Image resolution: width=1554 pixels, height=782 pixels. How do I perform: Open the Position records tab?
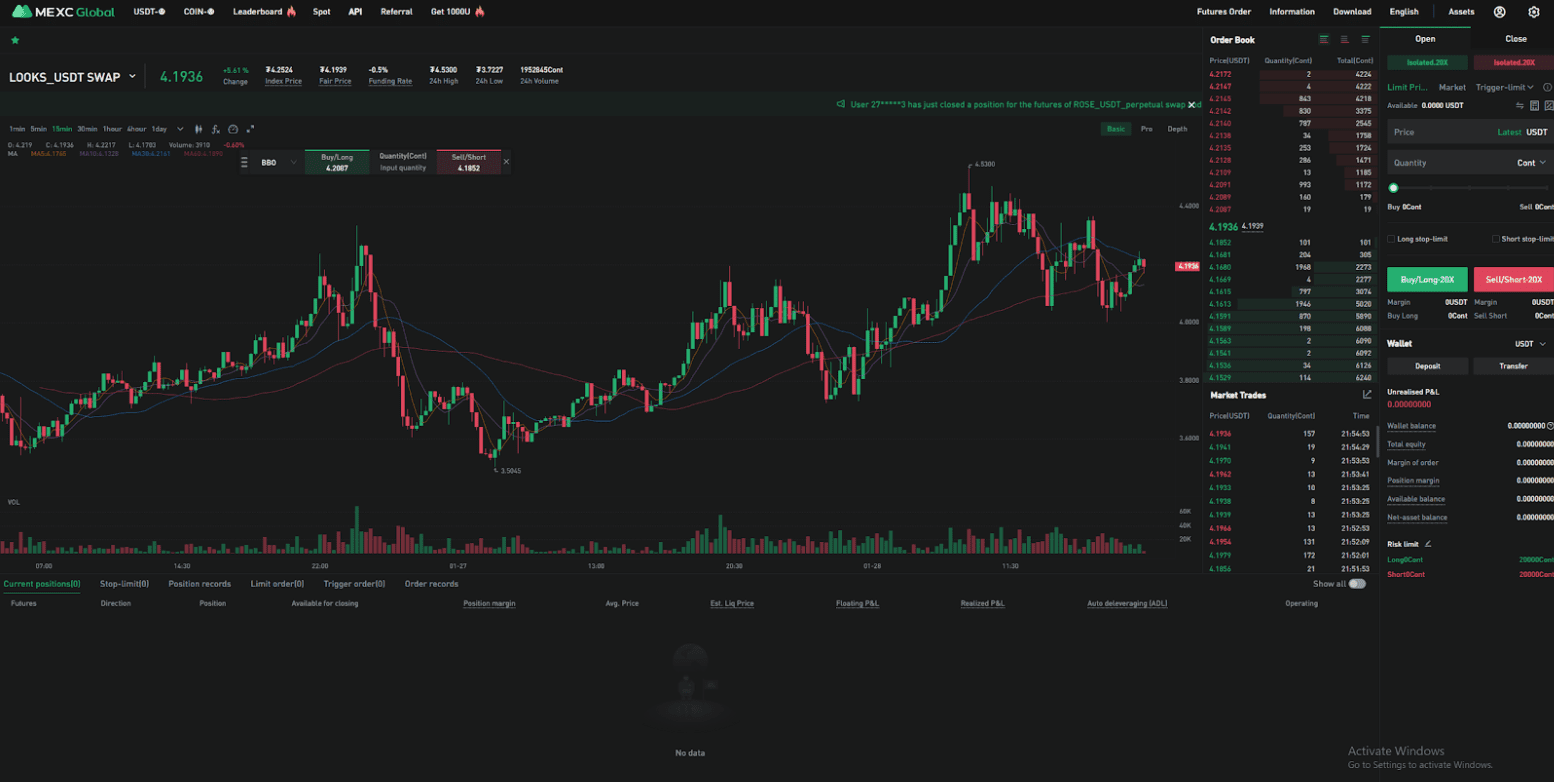pyautogui.click(x=199, y=584)
